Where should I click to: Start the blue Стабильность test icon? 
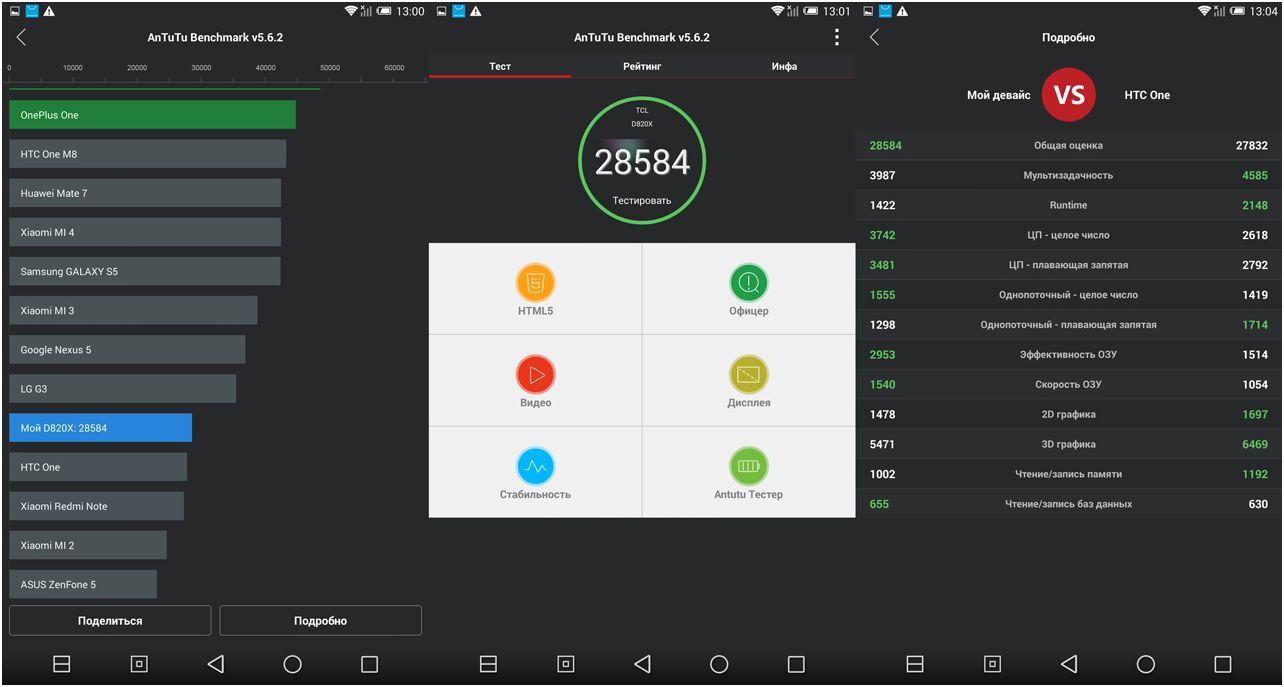535,466
